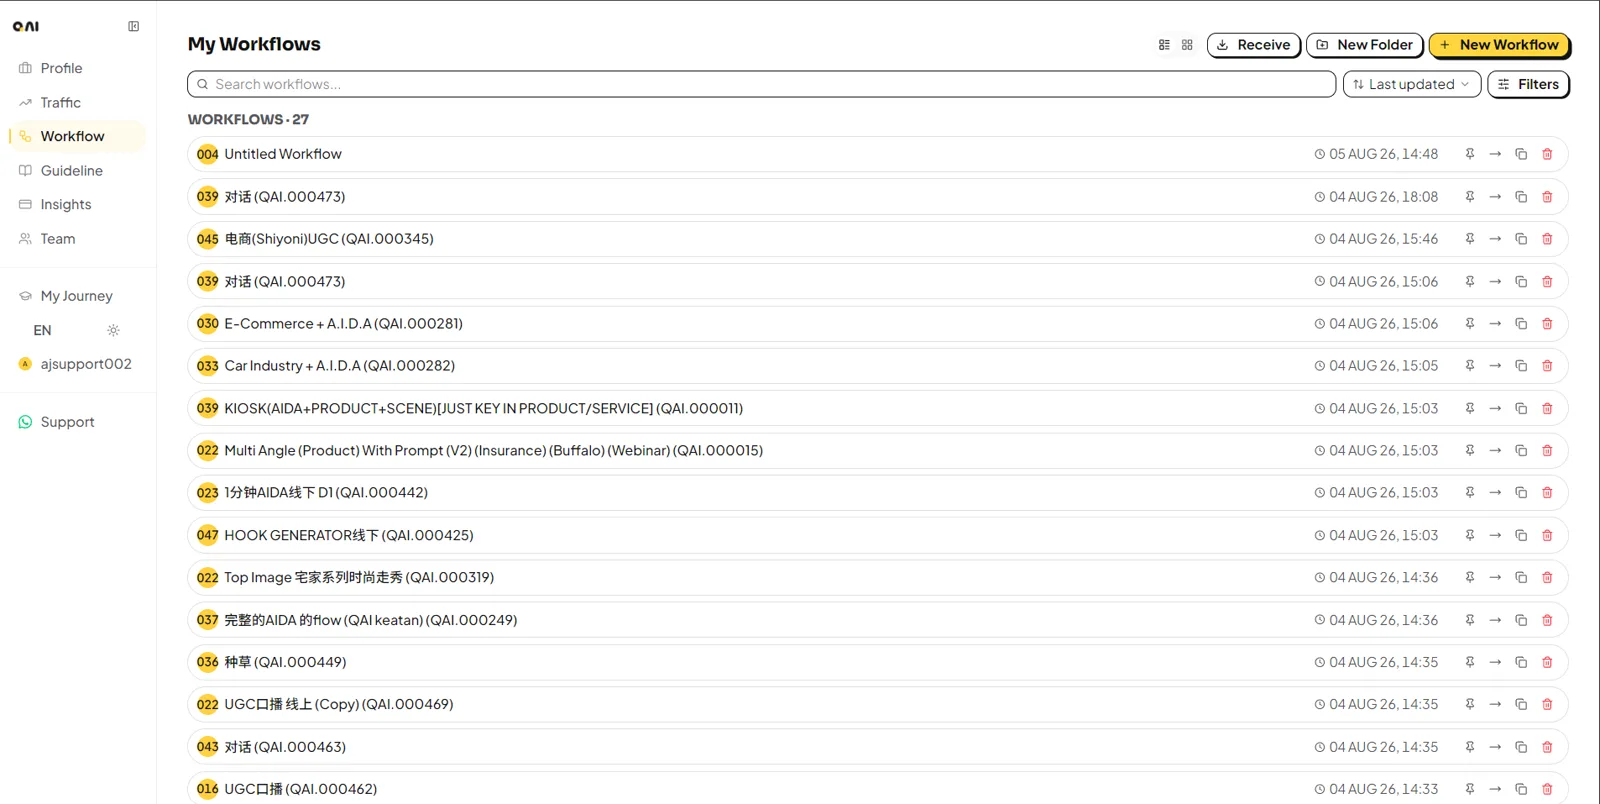Delete Top Image 宅家系列时尚走秀 workflow

(x=1547, y=578)
